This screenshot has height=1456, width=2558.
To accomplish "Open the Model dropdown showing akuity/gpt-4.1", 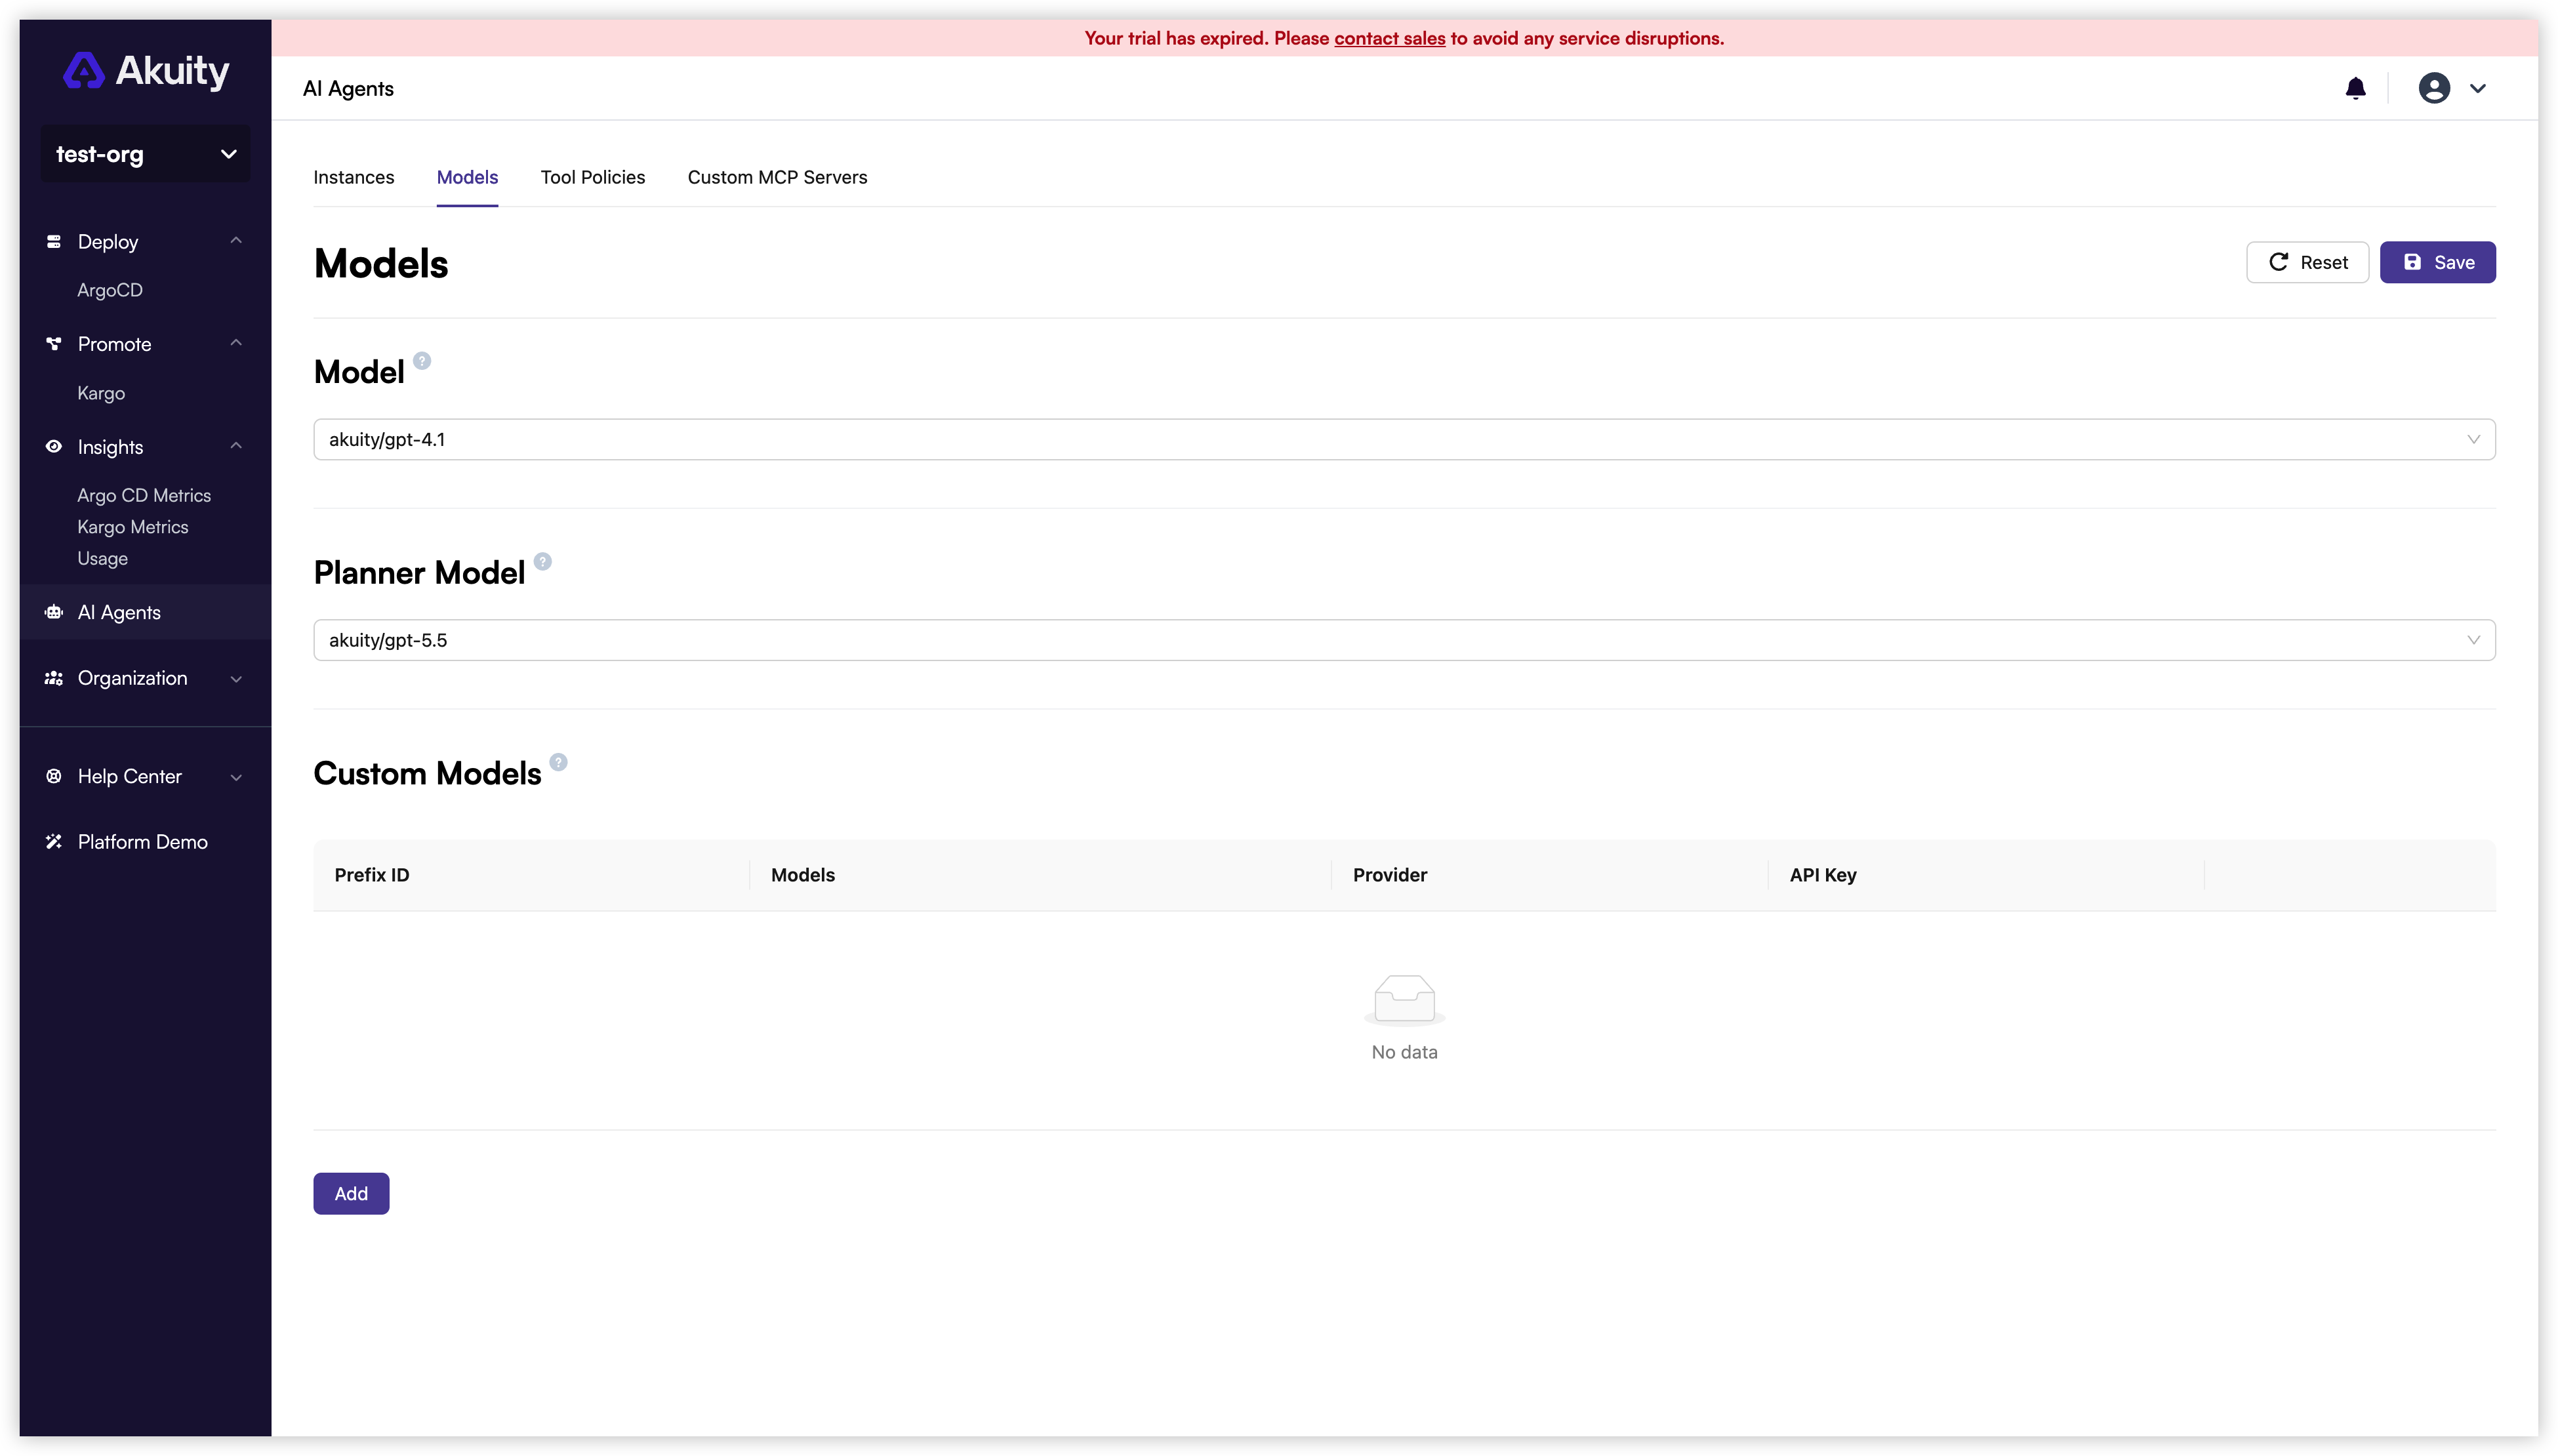I will [x=1404, y=439].
